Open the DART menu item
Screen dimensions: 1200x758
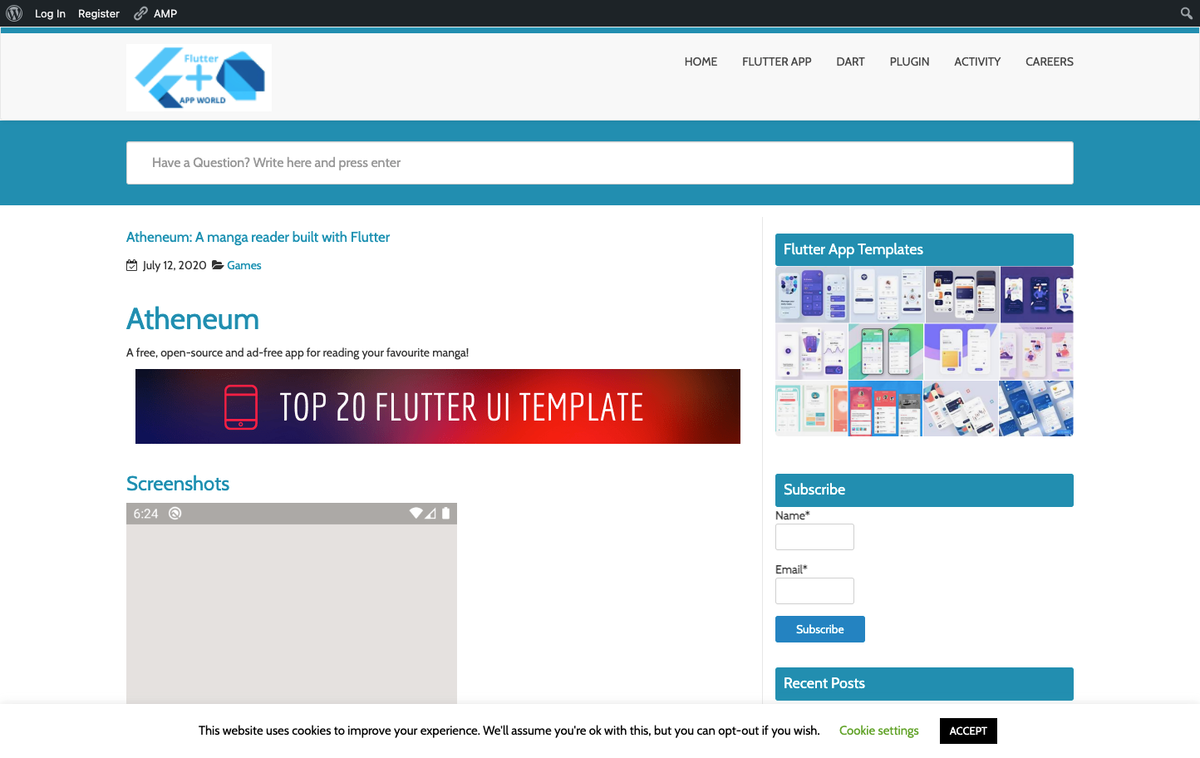(x=851, y=61)
